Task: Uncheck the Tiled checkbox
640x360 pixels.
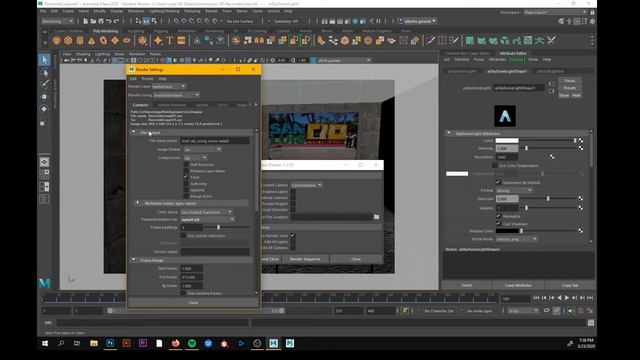Action: tap(186, 177)
